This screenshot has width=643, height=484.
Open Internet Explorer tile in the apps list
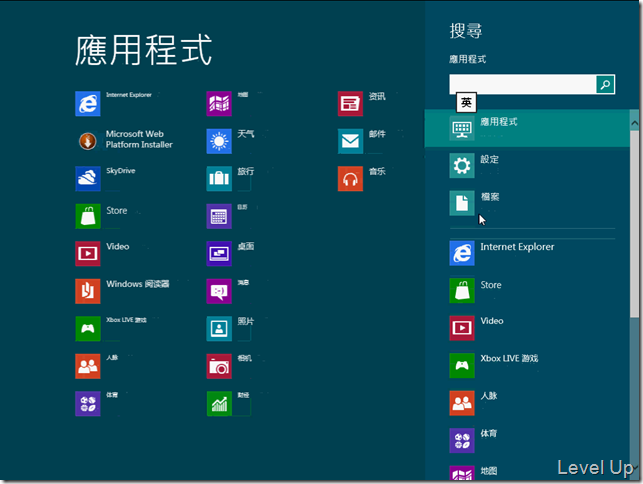(x=88, y=104)
